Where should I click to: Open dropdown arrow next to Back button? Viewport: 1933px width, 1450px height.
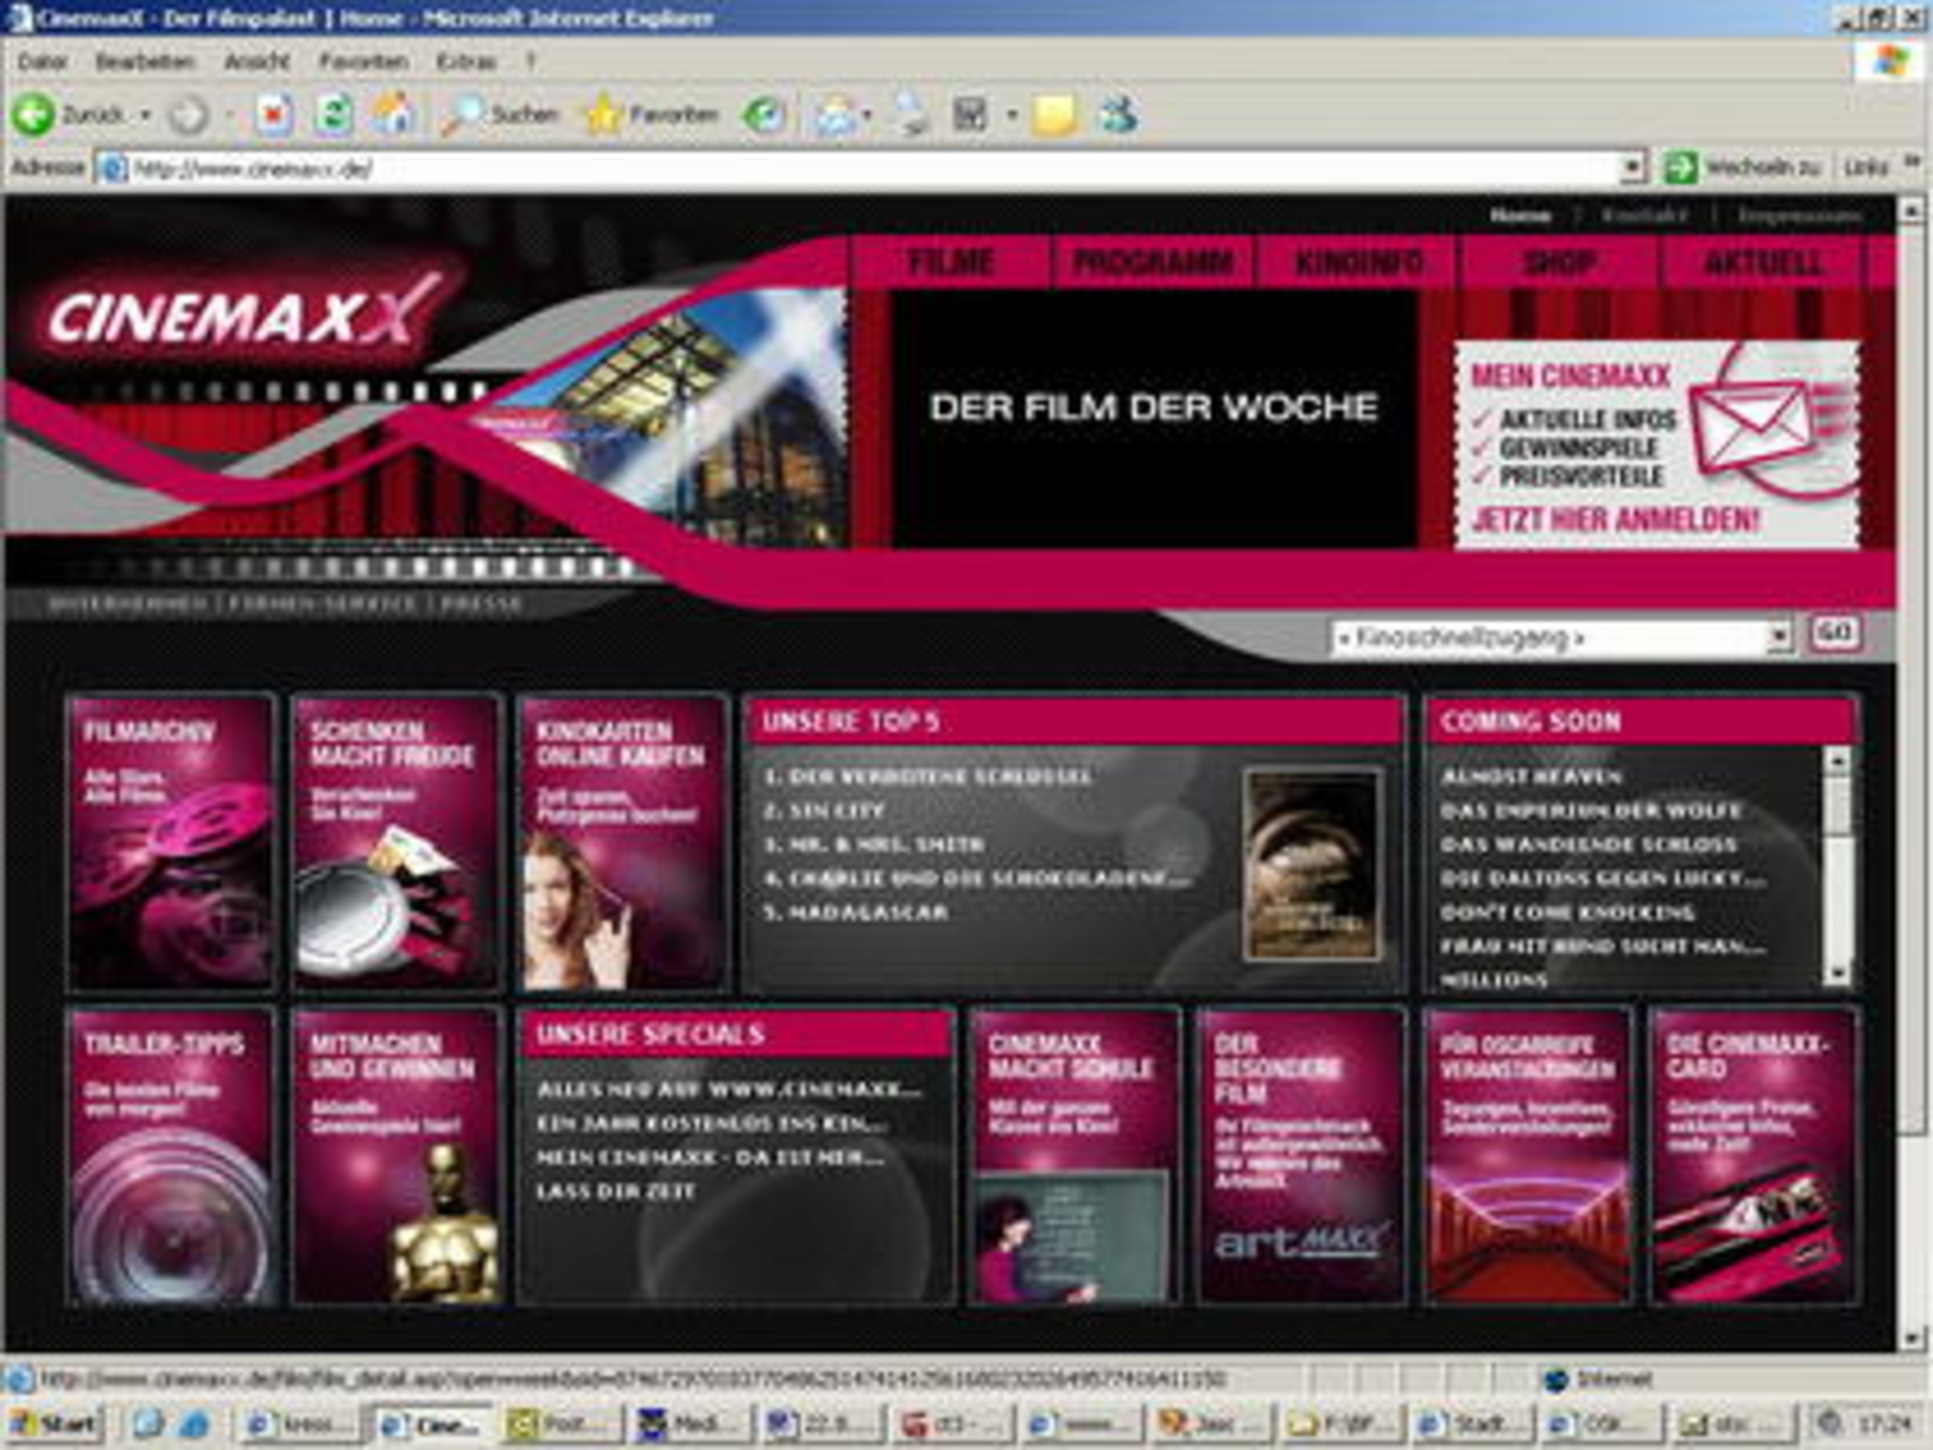coord(146,116)
